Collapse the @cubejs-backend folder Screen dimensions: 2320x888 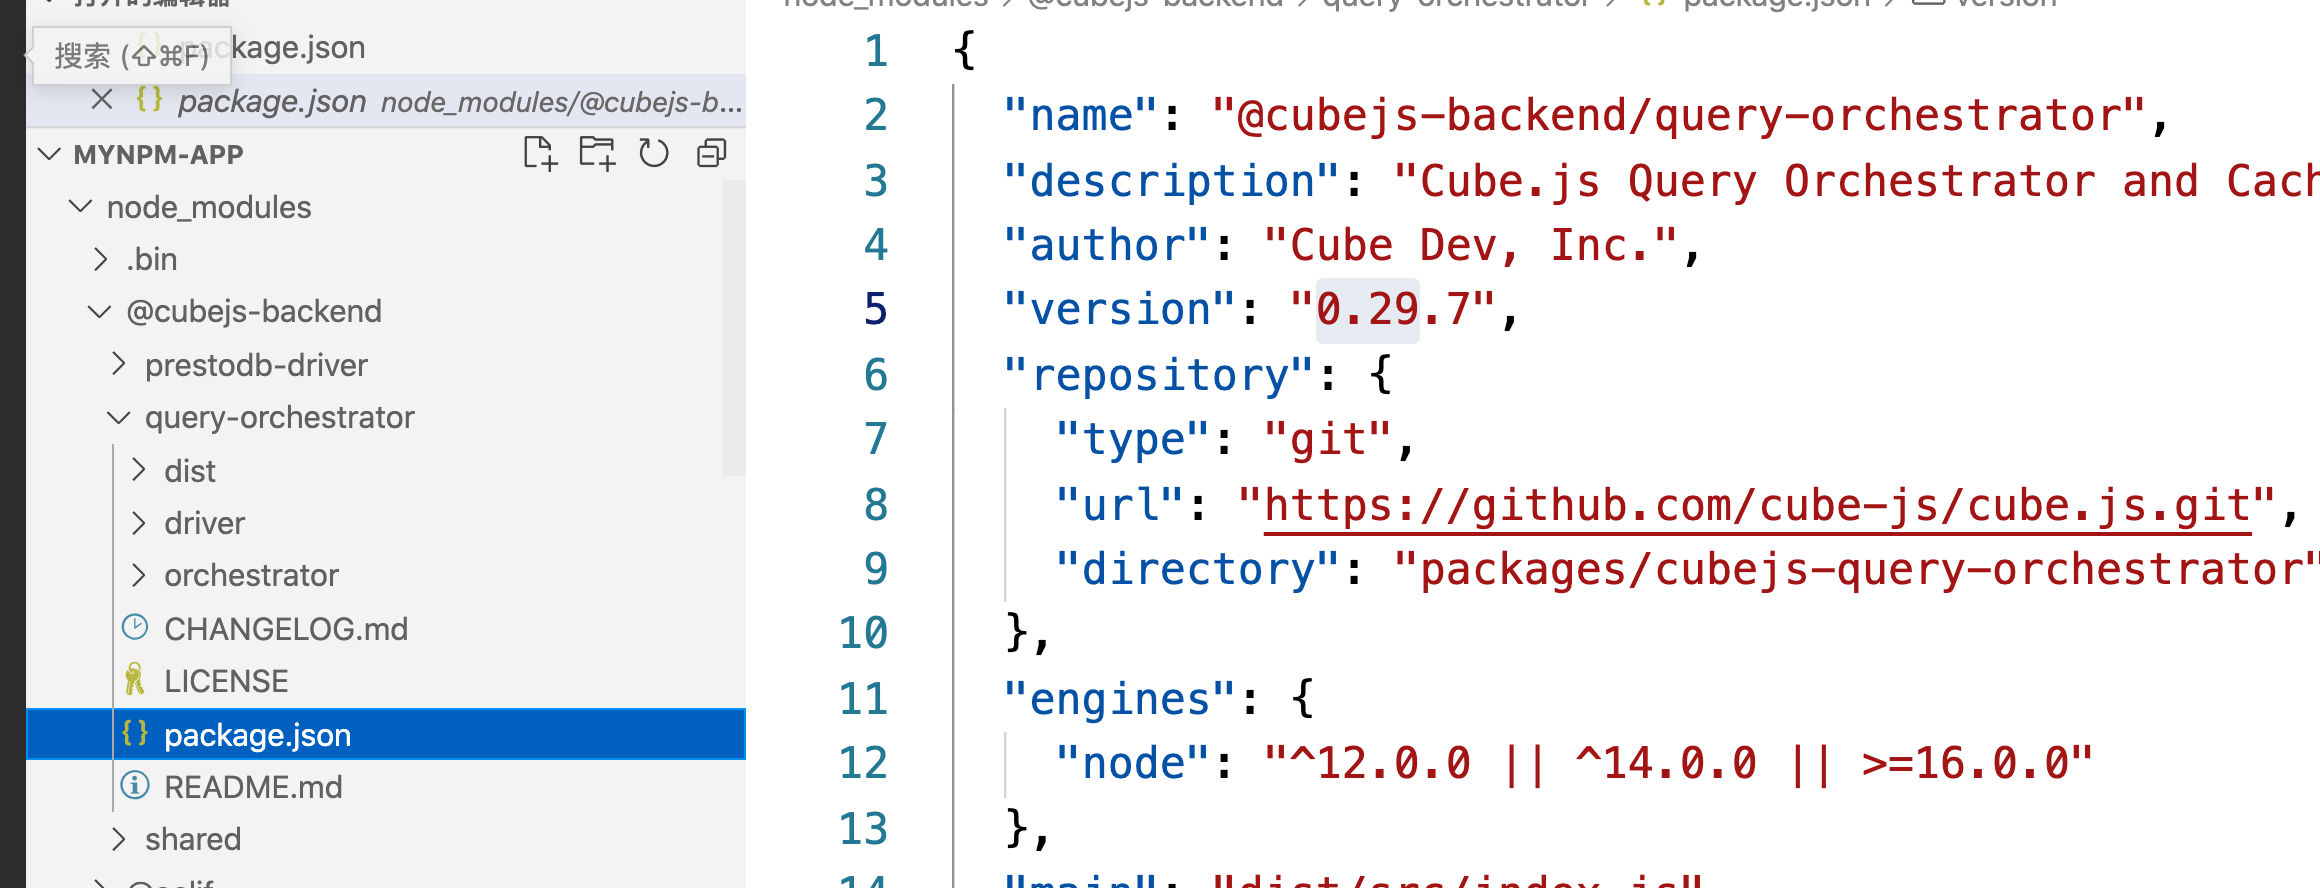coord(99,311)
